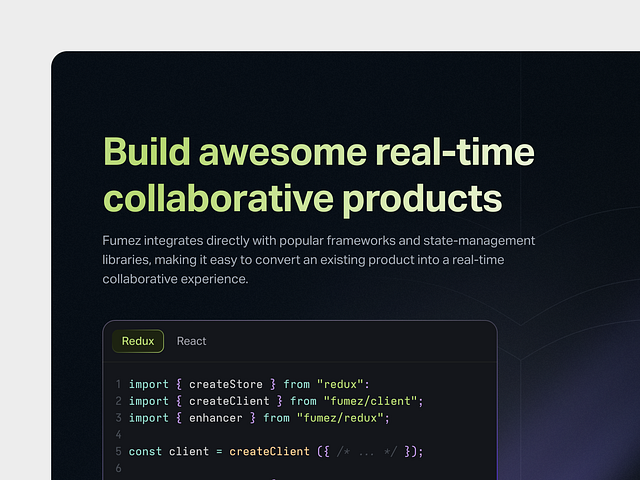Click line number 6 in code gutter
640x480 pixels.
coord(118,468)
